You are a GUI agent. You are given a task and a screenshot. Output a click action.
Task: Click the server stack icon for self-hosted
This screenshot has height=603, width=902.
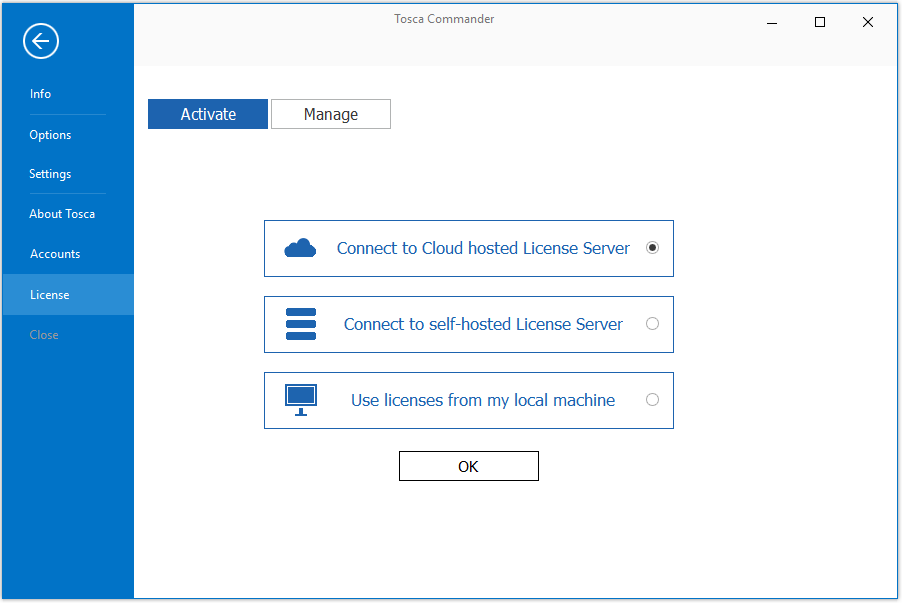300,324
